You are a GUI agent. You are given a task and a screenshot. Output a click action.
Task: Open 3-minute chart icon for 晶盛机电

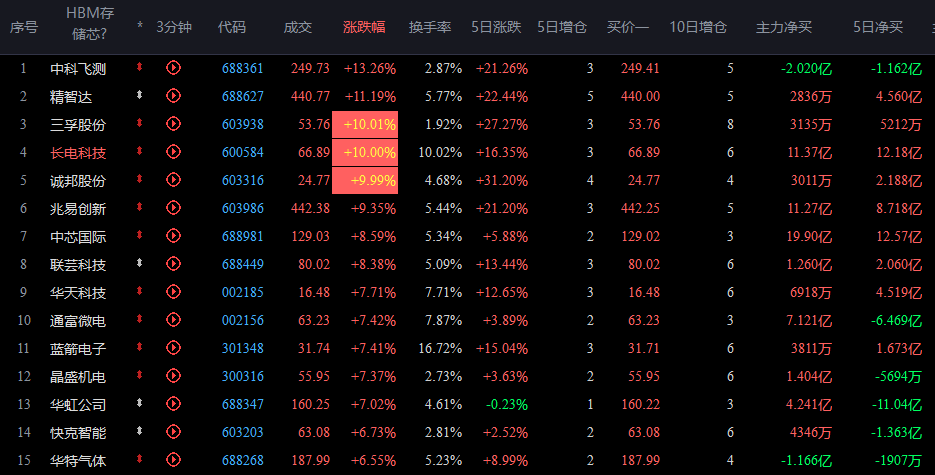pyautogui.click(x=173, y=376)
